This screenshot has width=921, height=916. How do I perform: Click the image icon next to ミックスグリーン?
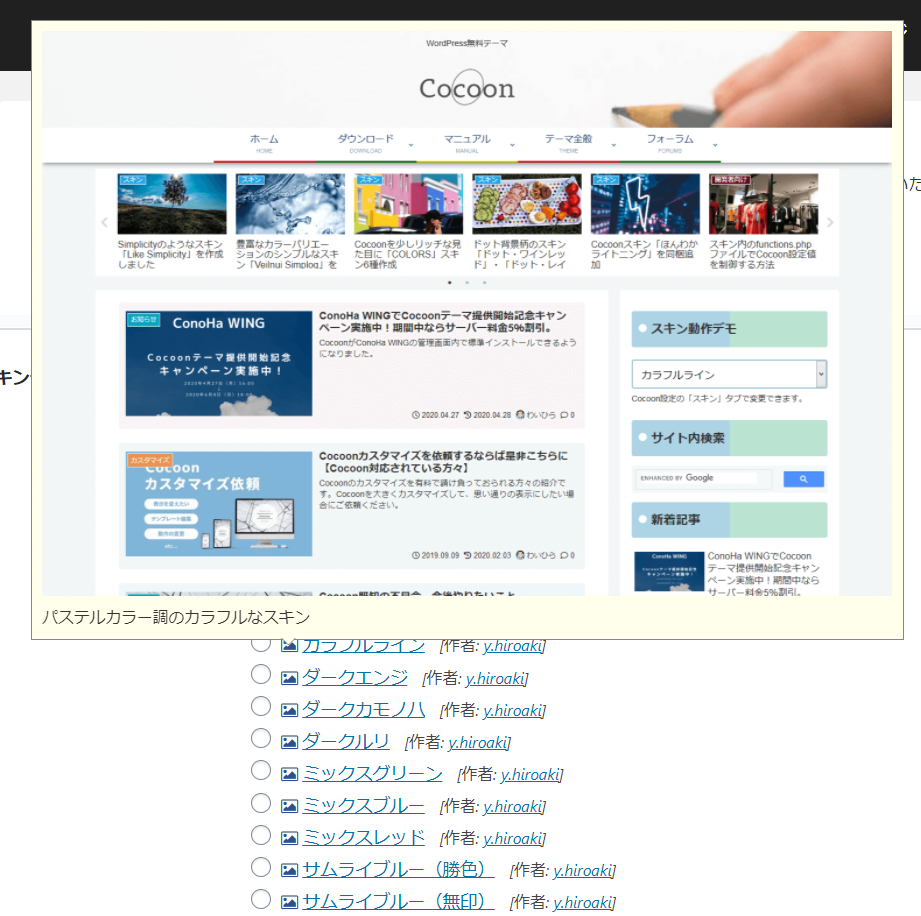[289, 774]
